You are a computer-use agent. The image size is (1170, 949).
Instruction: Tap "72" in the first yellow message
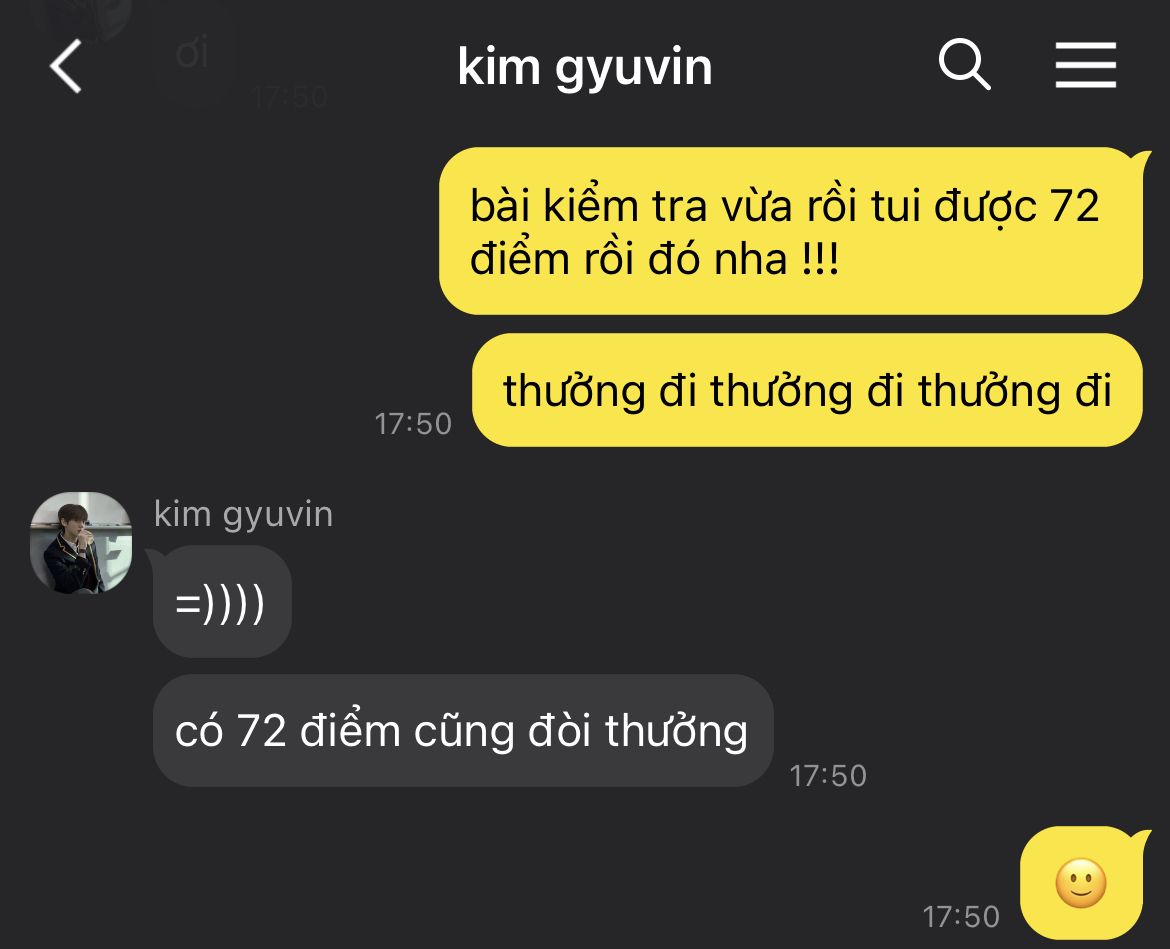point(1074,205)
